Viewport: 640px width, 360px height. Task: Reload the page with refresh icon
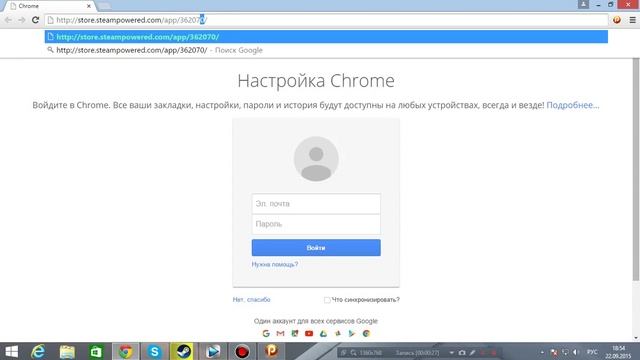coord(36,20)
